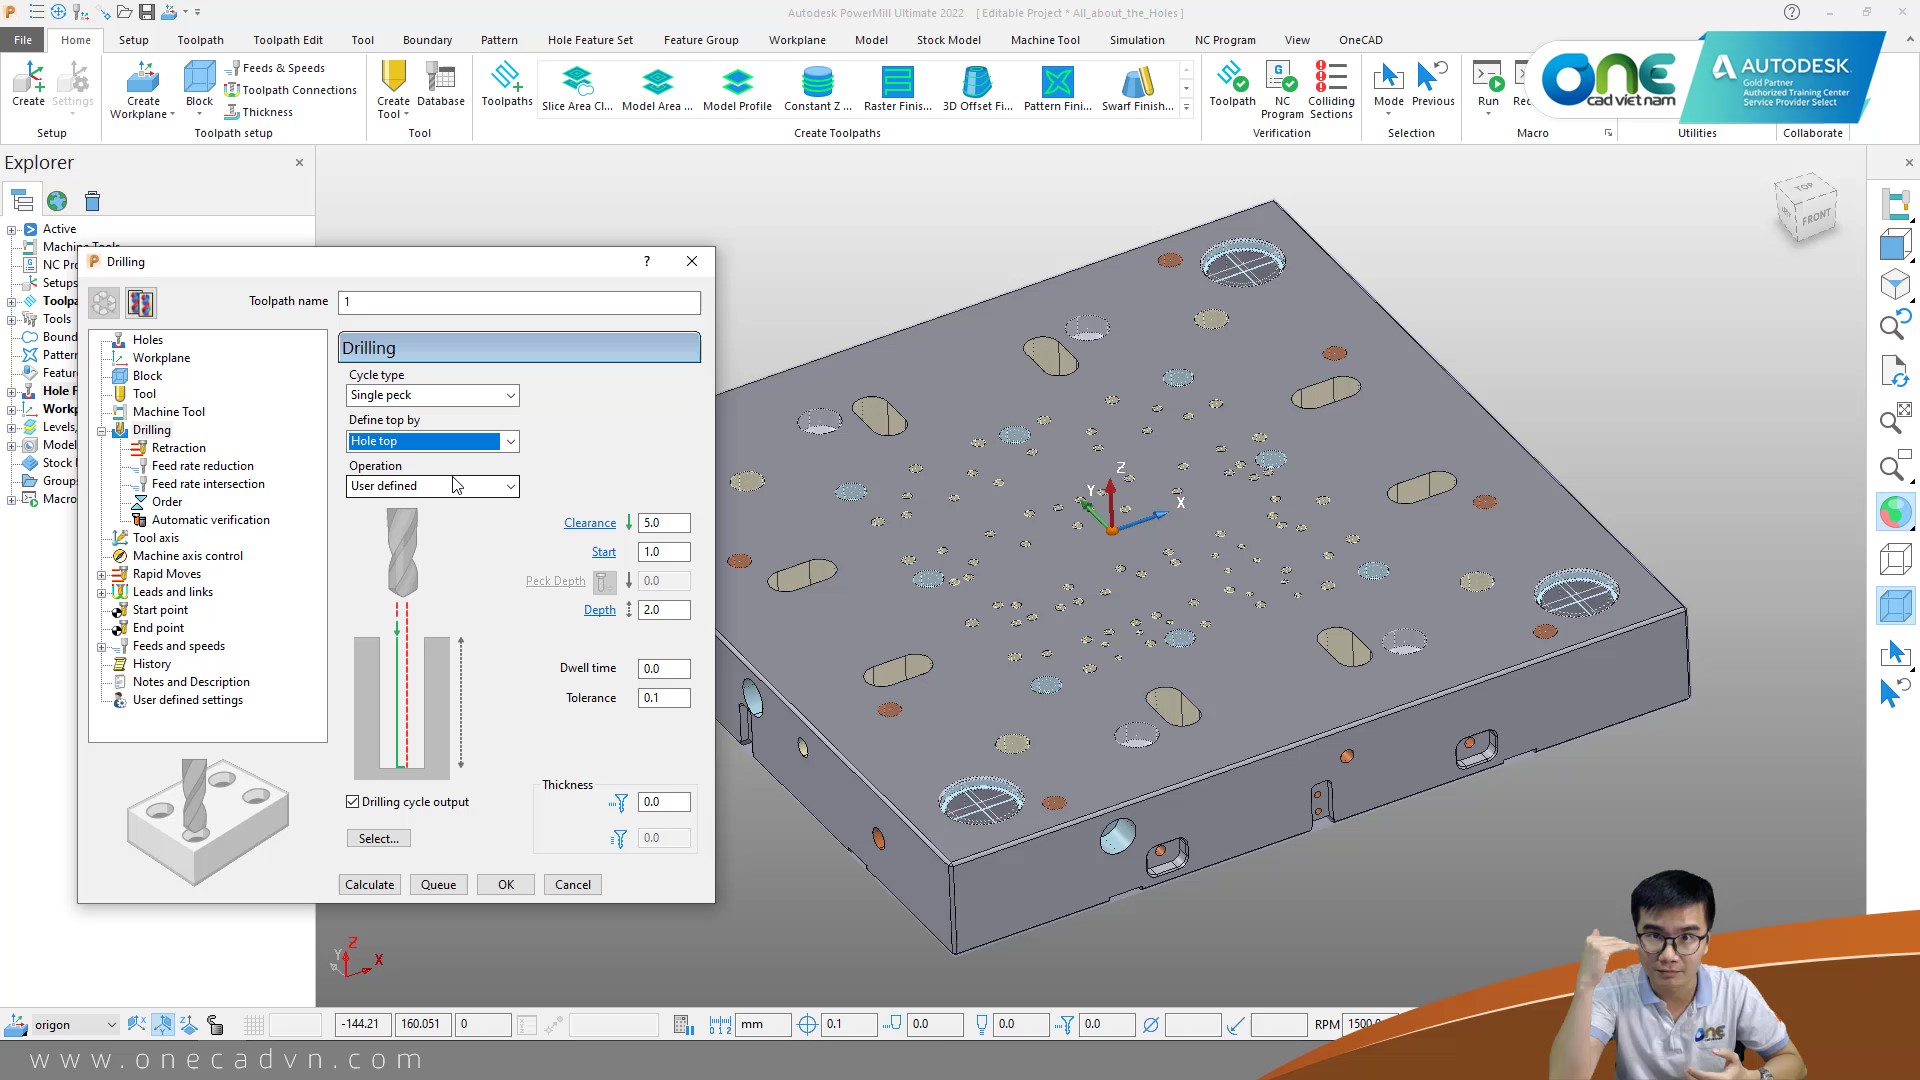
Task: Toggle Drilling cycle output checkbox
Action: (x=353, y=802)
